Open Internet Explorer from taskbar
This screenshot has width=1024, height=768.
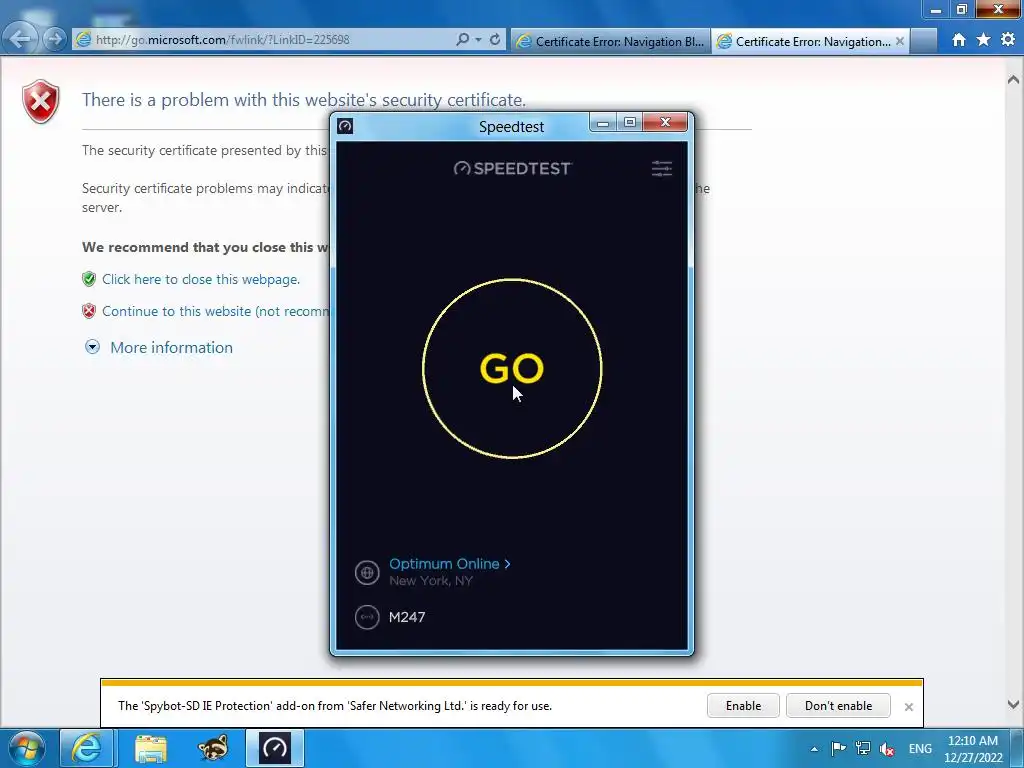[87, 748]
